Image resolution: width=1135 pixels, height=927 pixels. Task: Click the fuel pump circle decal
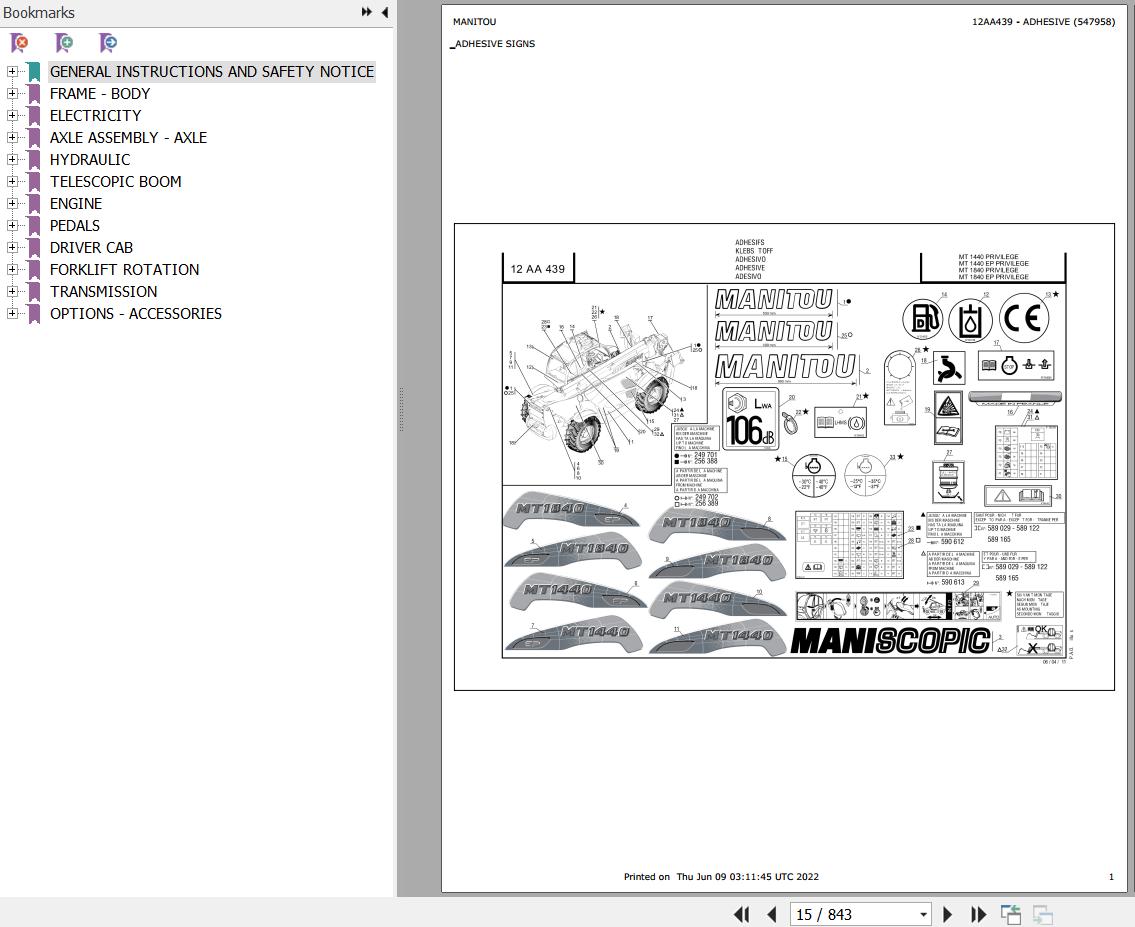pyautogui.click(x=922, y=318)
